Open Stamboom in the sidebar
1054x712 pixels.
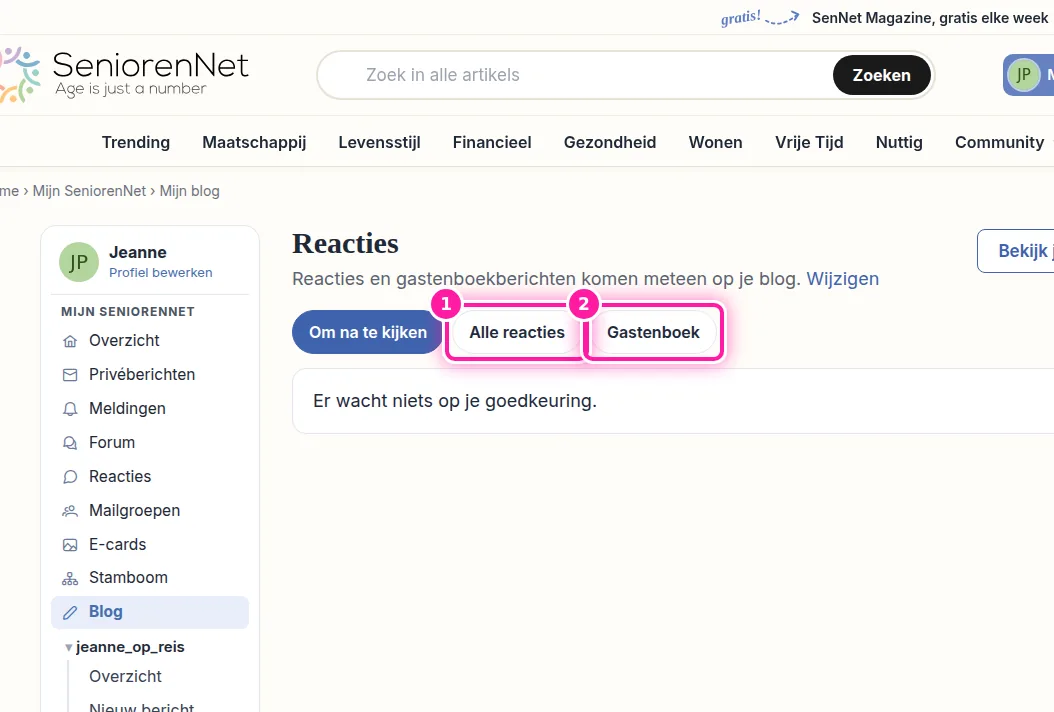(x=150, y=578)
